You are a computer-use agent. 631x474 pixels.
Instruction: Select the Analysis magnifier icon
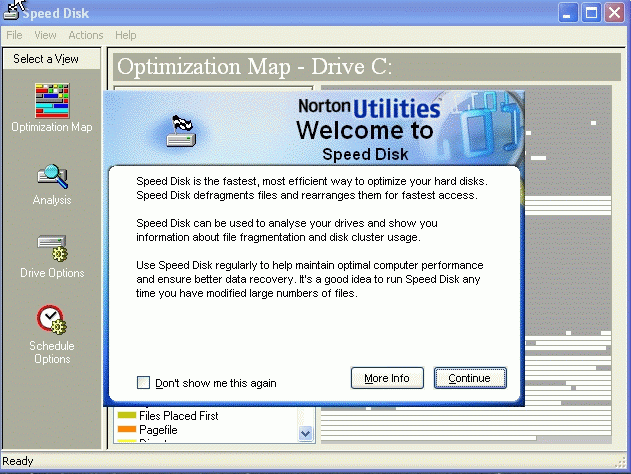point(51,177)
